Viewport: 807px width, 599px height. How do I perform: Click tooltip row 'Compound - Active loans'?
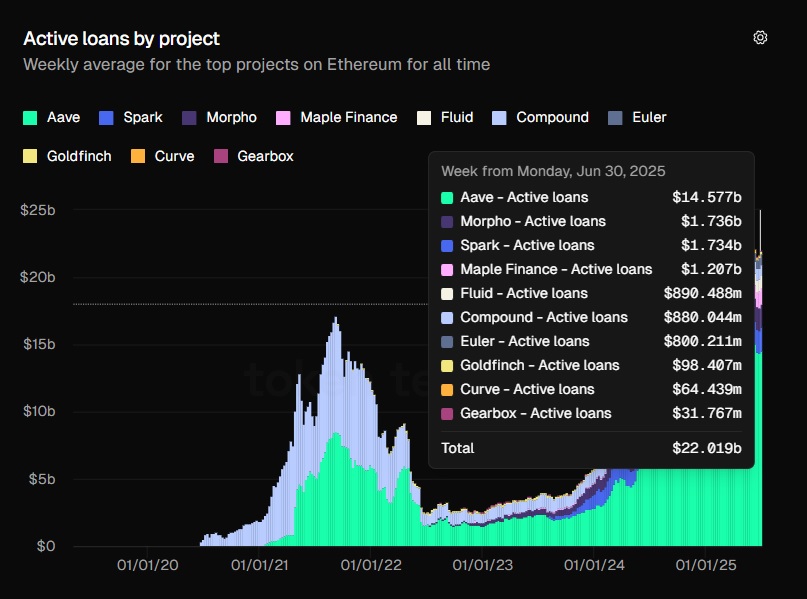click(x=591, y=318)
